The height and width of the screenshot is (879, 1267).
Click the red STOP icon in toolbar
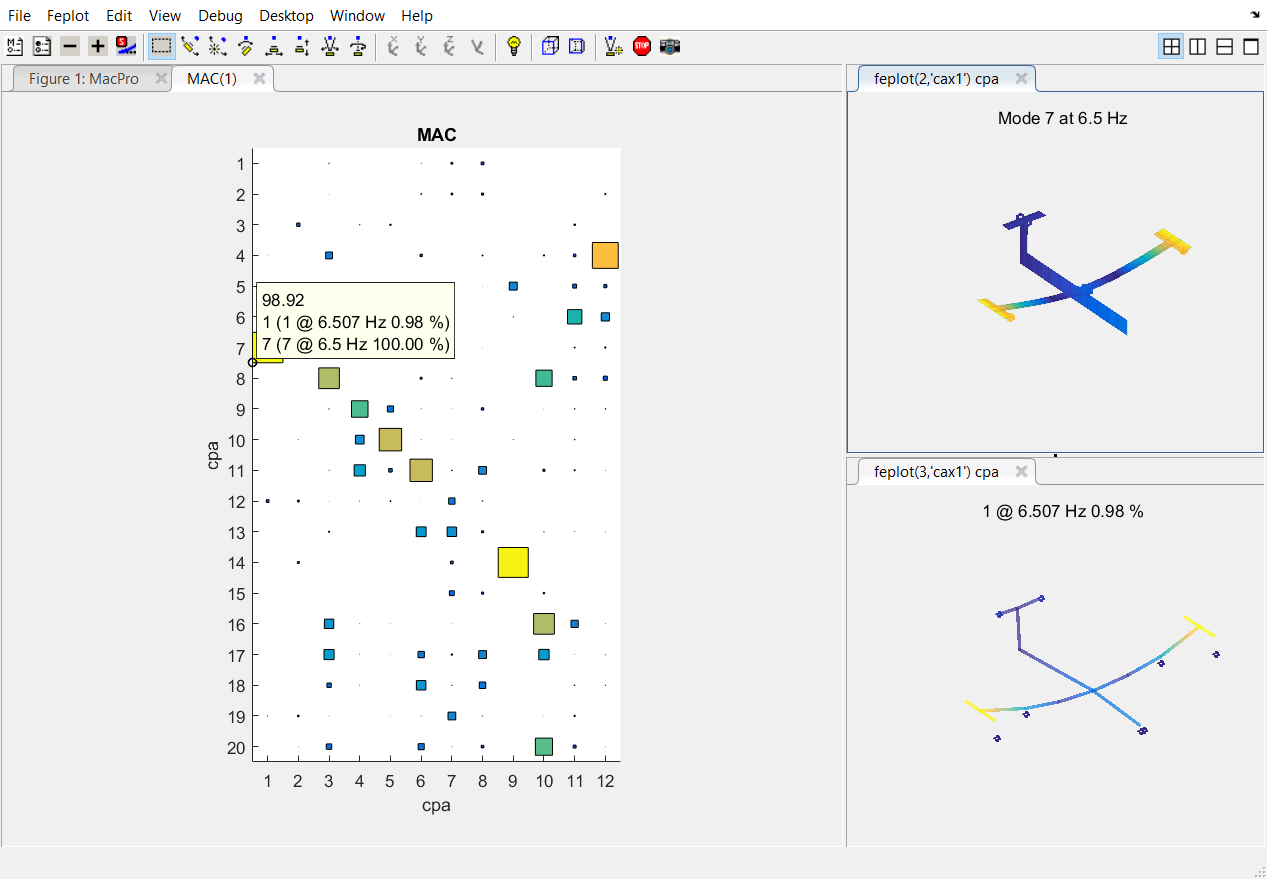point(642,46)
